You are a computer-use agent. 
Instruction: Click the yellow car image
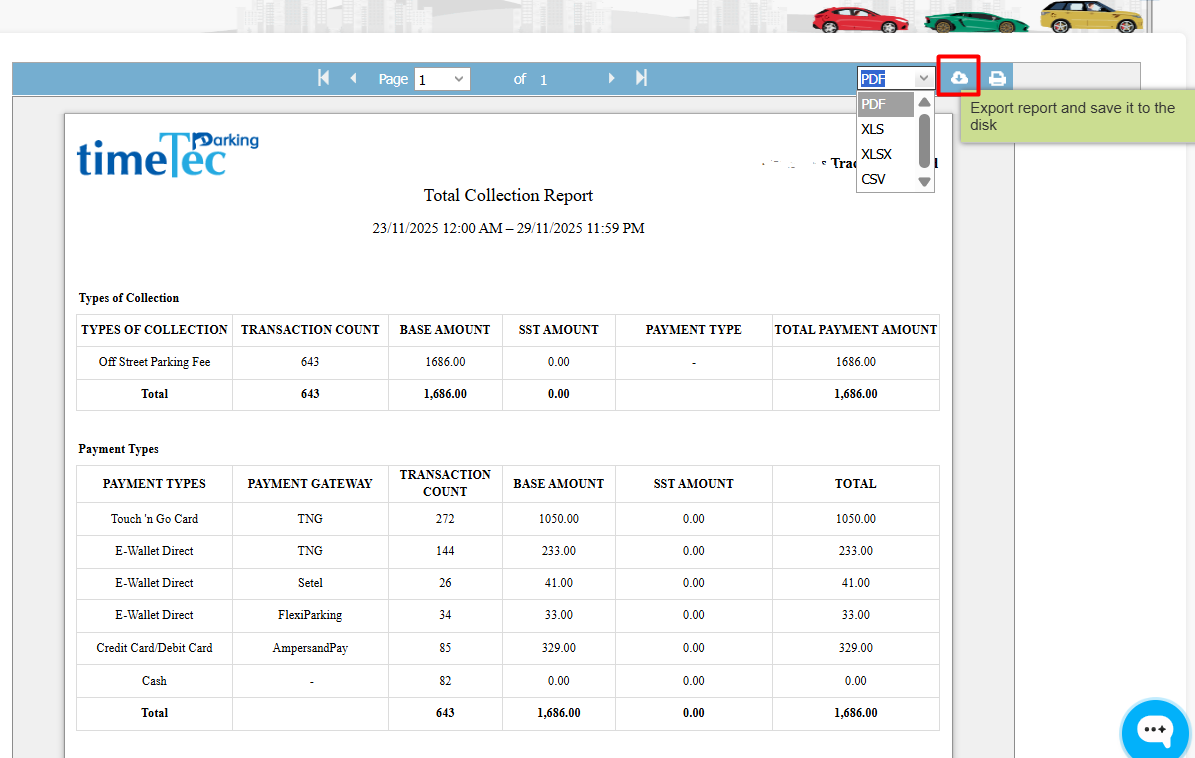[1090, 17]
